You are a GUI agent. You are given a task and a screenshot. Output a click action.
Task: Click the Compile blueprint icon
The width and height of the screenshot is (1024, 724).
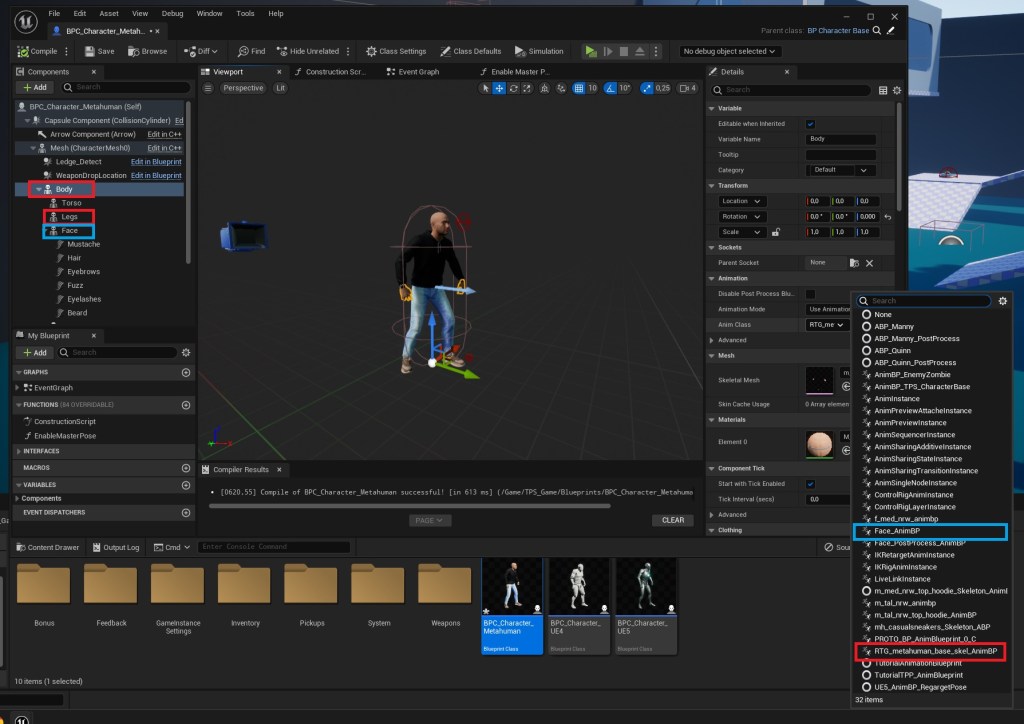[22, 51]
